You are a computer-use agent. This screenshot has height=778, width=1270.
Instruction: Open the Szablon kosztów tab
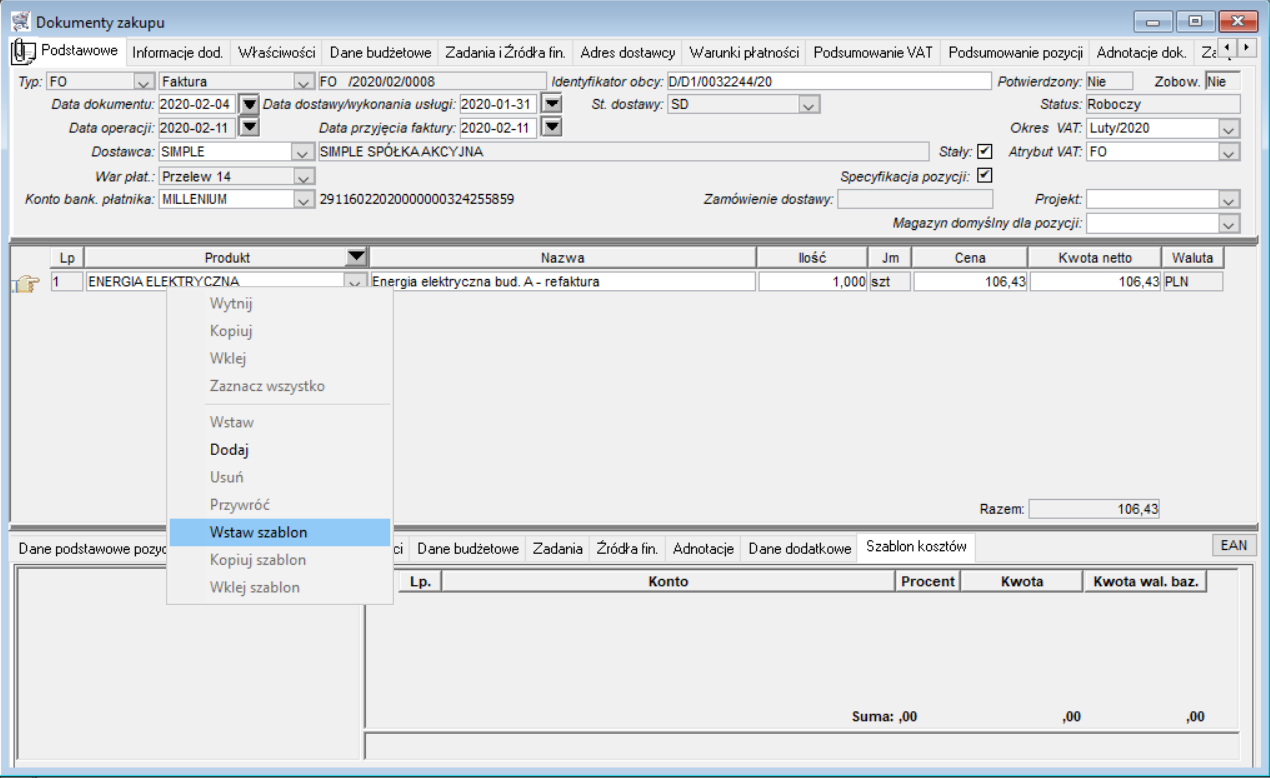[916, 548]
